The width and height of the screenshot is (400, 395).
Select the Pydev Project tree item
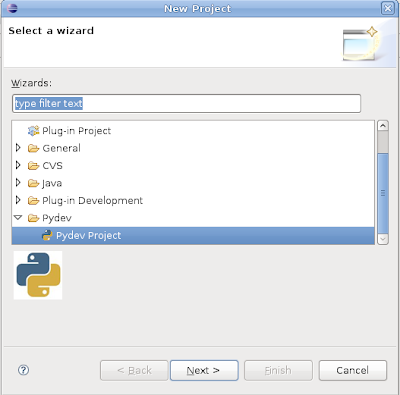[193, 236]
